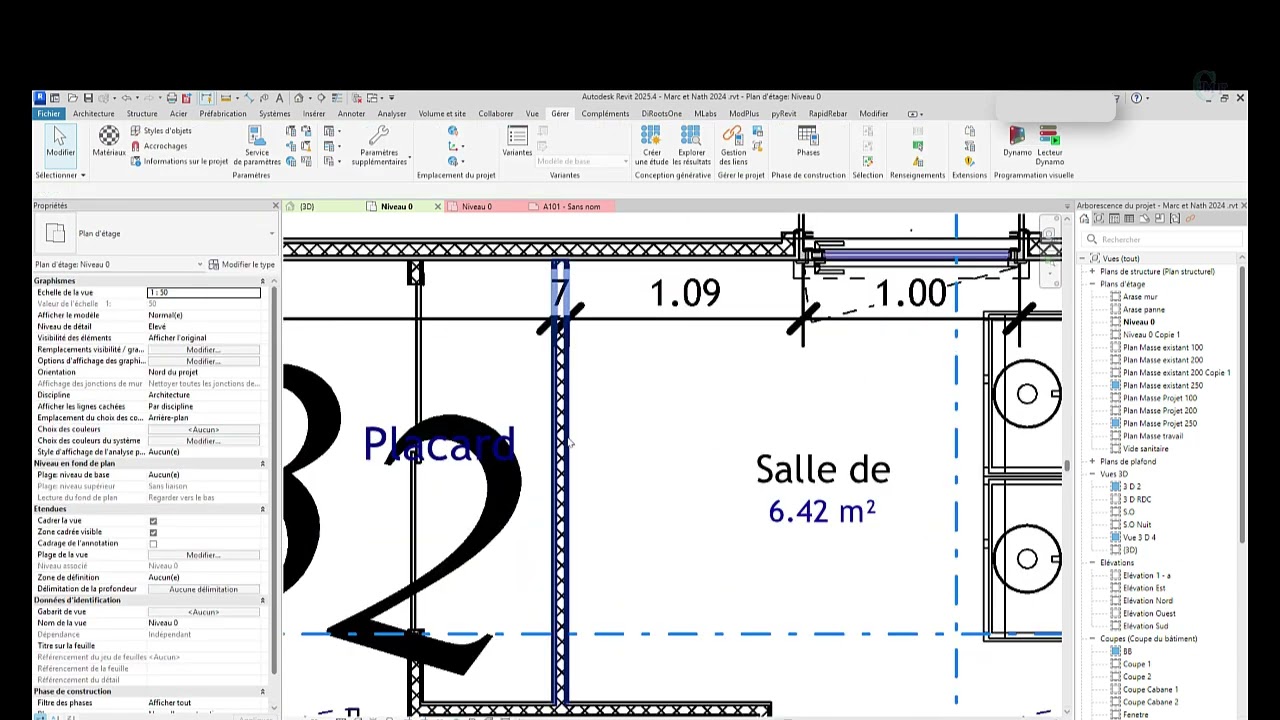Open the Matériaux dialog

point(109,141)
